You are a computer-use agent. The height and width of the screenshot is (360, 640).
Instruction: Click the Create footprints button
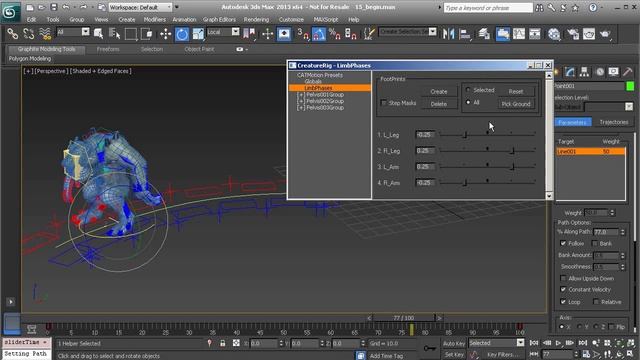tap(438, 91)
